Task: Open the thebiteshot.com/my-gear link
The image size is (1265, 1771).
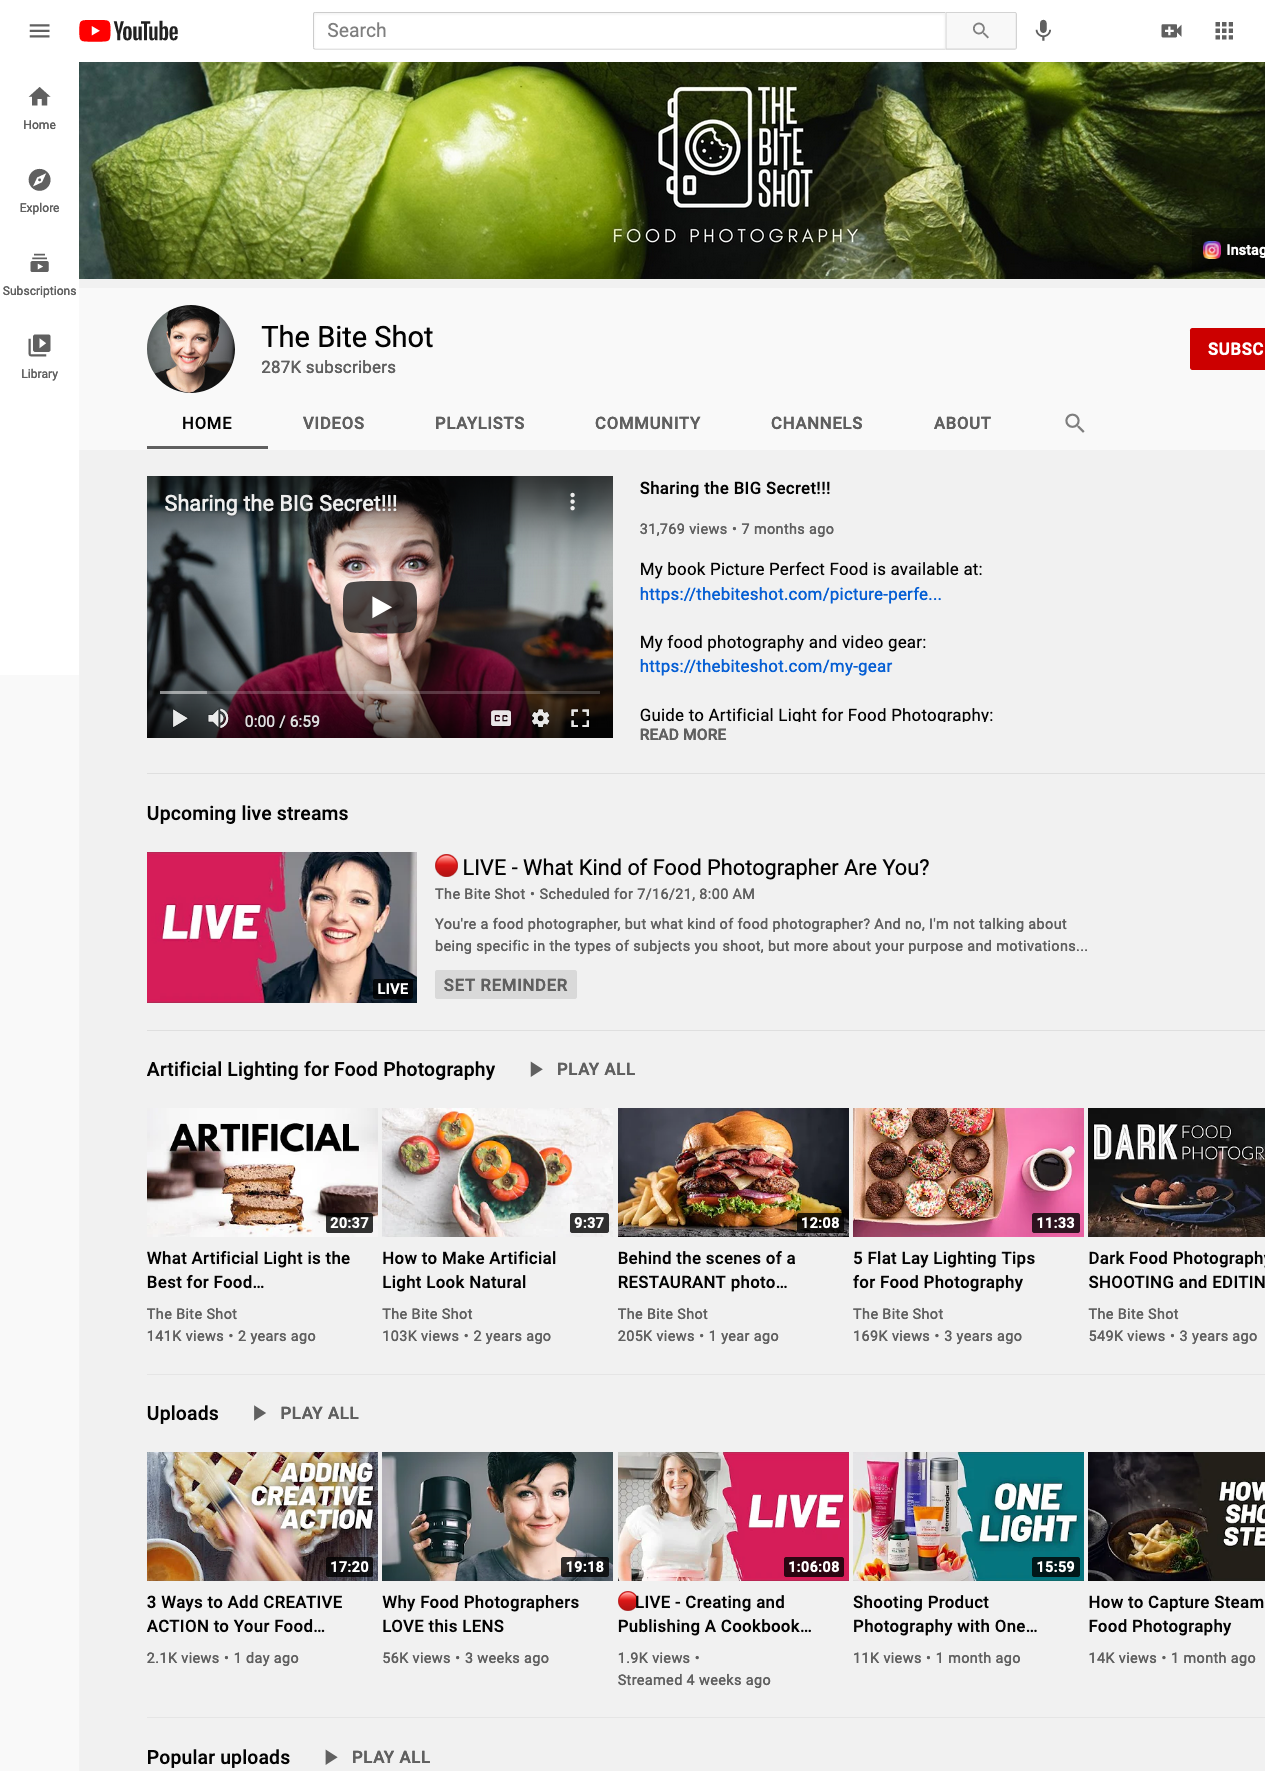Action: point(766,666)
